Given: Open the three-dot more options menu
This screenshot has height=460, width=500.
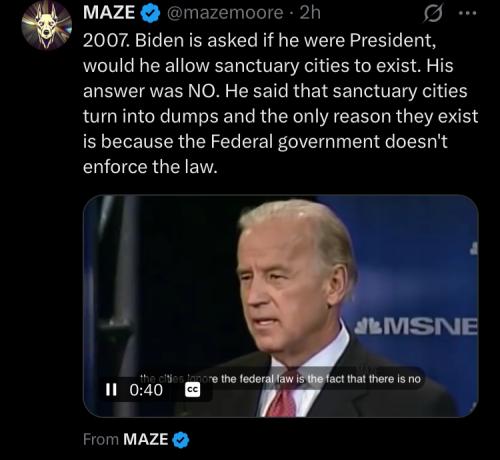Looking at the screenshot, I should (x=468, y=14).
